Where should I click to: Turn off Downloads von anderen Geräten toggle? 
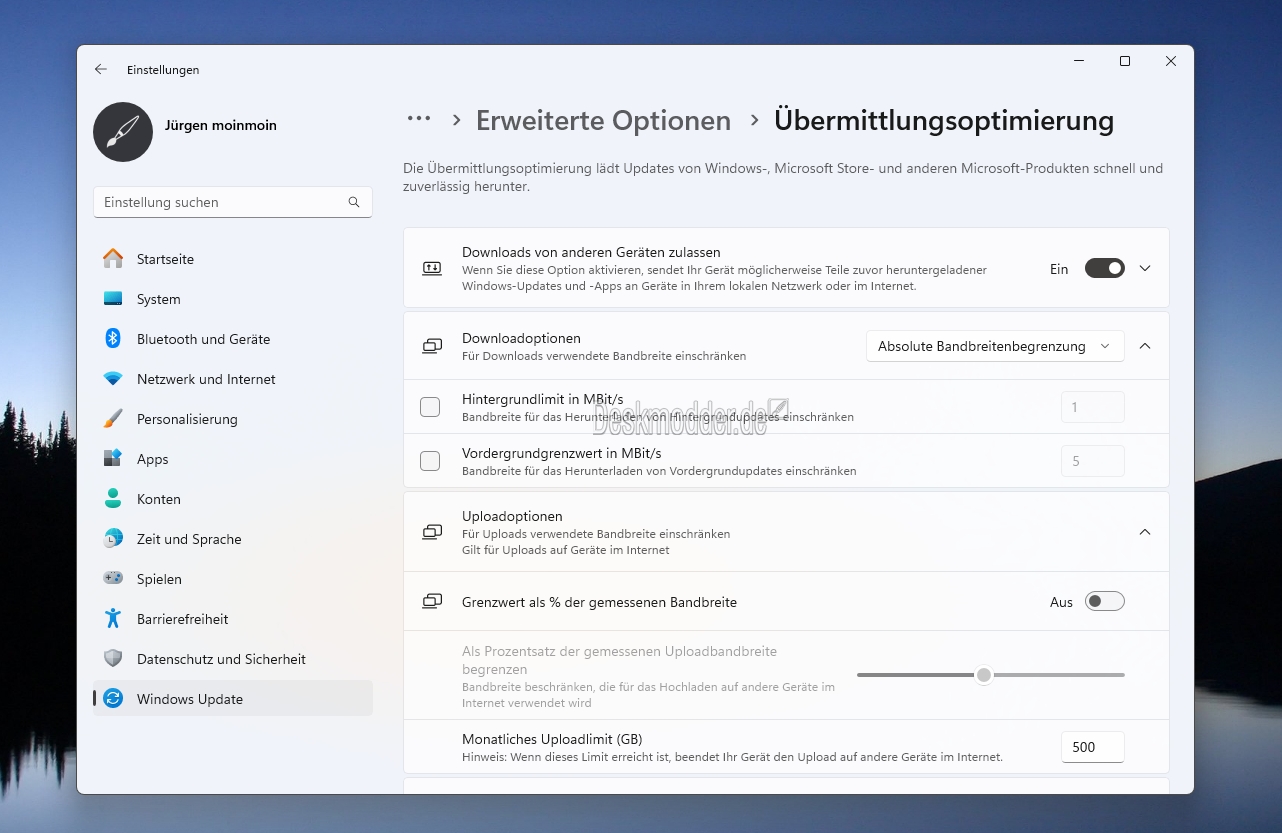(x=1105, y=268)
